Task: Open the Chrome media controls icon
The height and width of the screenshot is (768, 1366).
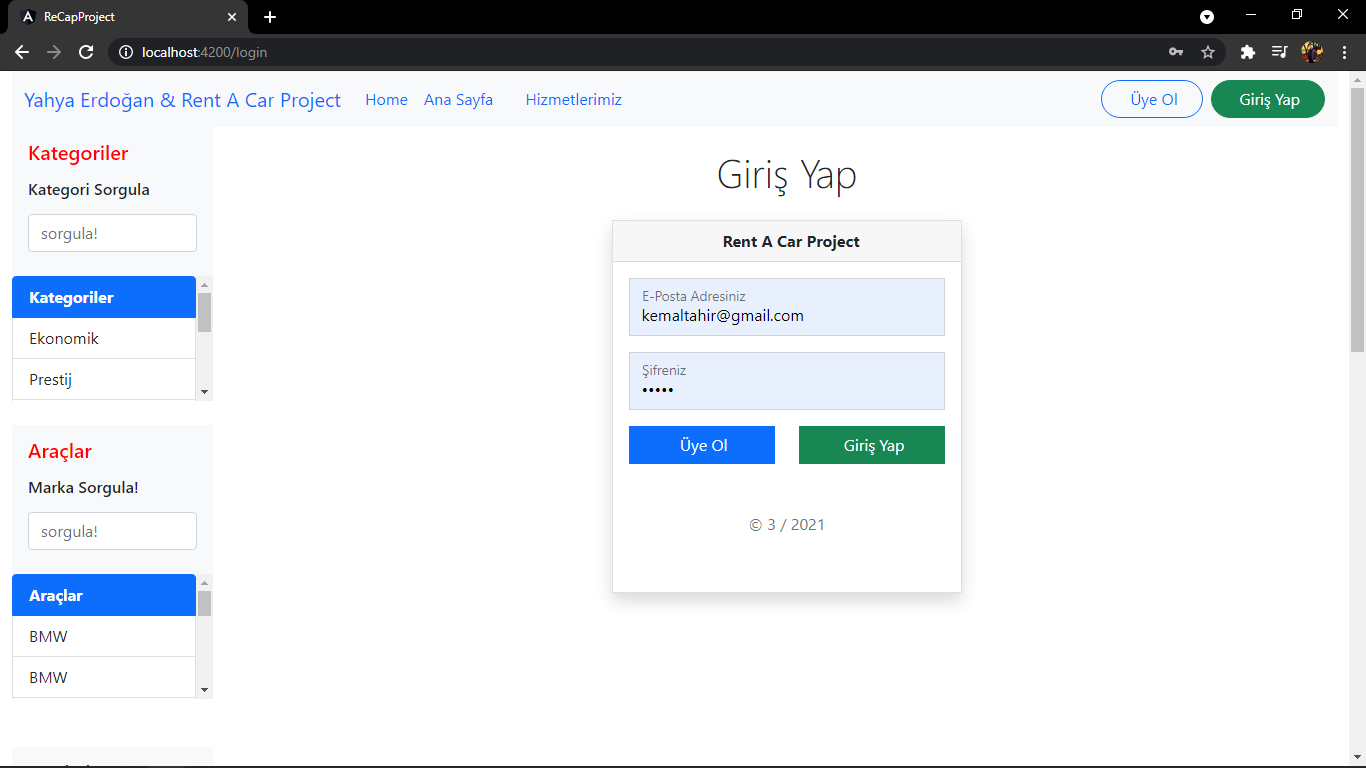Action: coord(1279,52)
